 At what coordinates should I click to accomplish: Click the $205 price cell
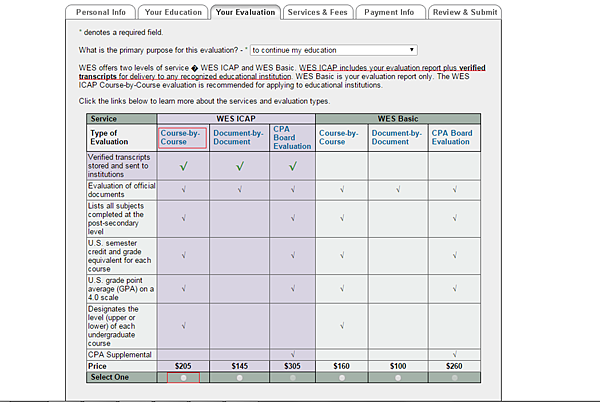[183, 366]
